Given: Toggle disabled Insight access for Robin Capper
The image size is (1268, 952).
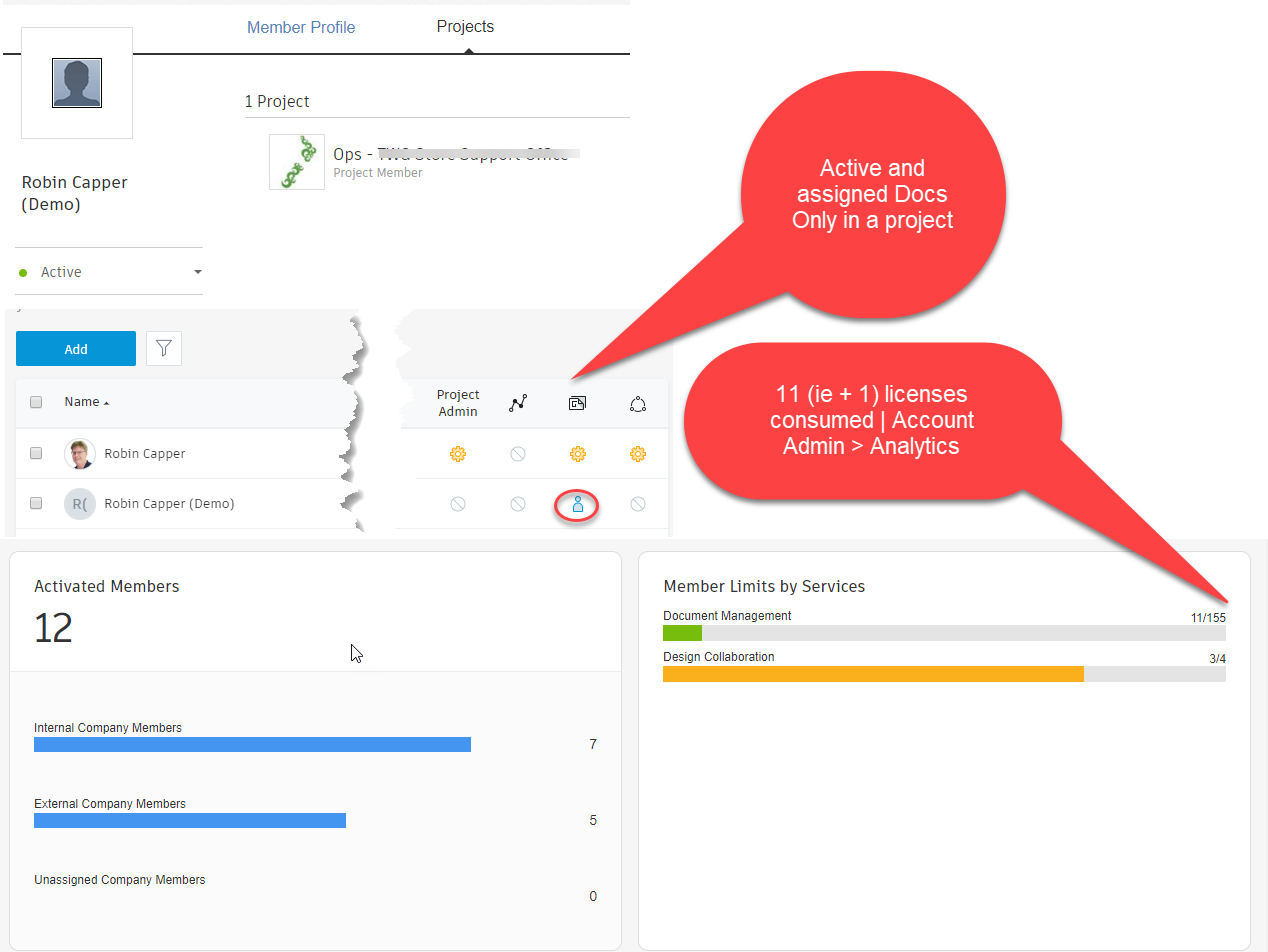Looking at the screenshot, I should [x=518, y=454].
